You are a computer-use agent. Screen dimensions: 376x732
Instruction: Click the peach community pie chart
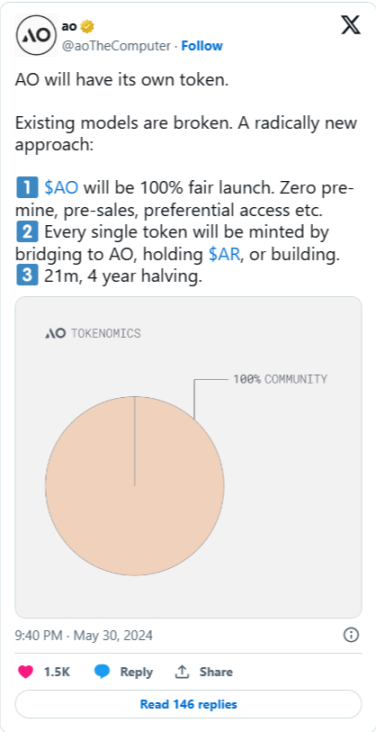[135, 486]
